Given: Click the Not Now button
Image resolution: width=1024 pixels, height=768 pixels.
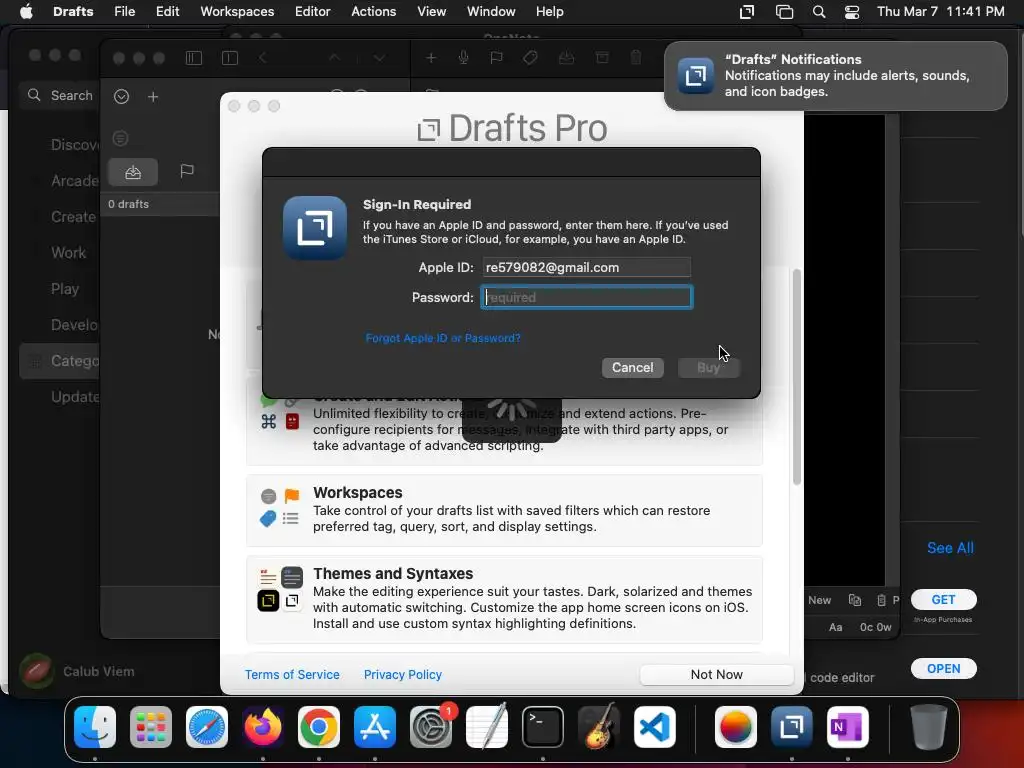Looking at the screenshot, I should [716, 675].
